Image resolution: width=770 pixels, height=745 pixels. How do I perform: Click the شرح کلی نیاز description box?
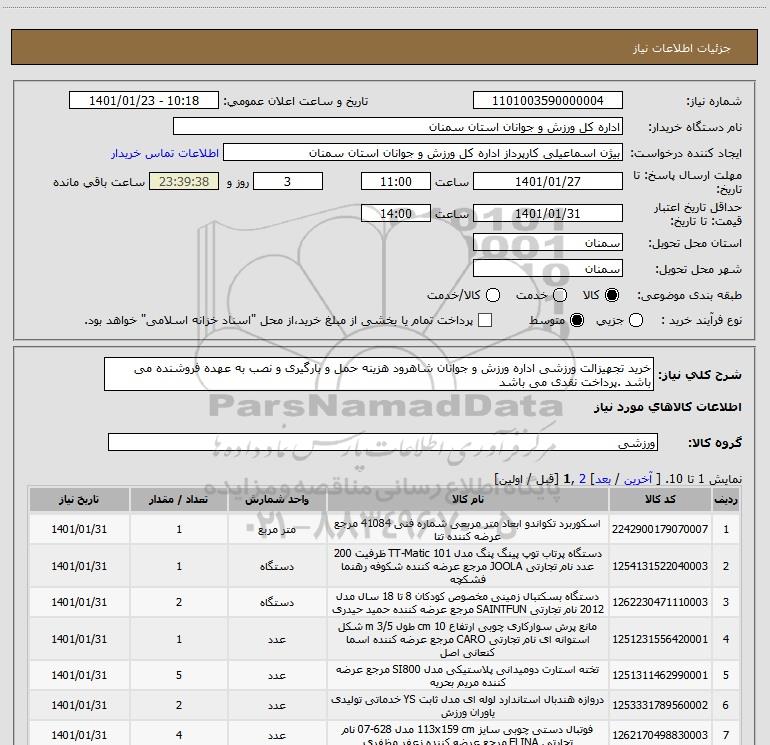pyautogui.click(x=379, y=375)
